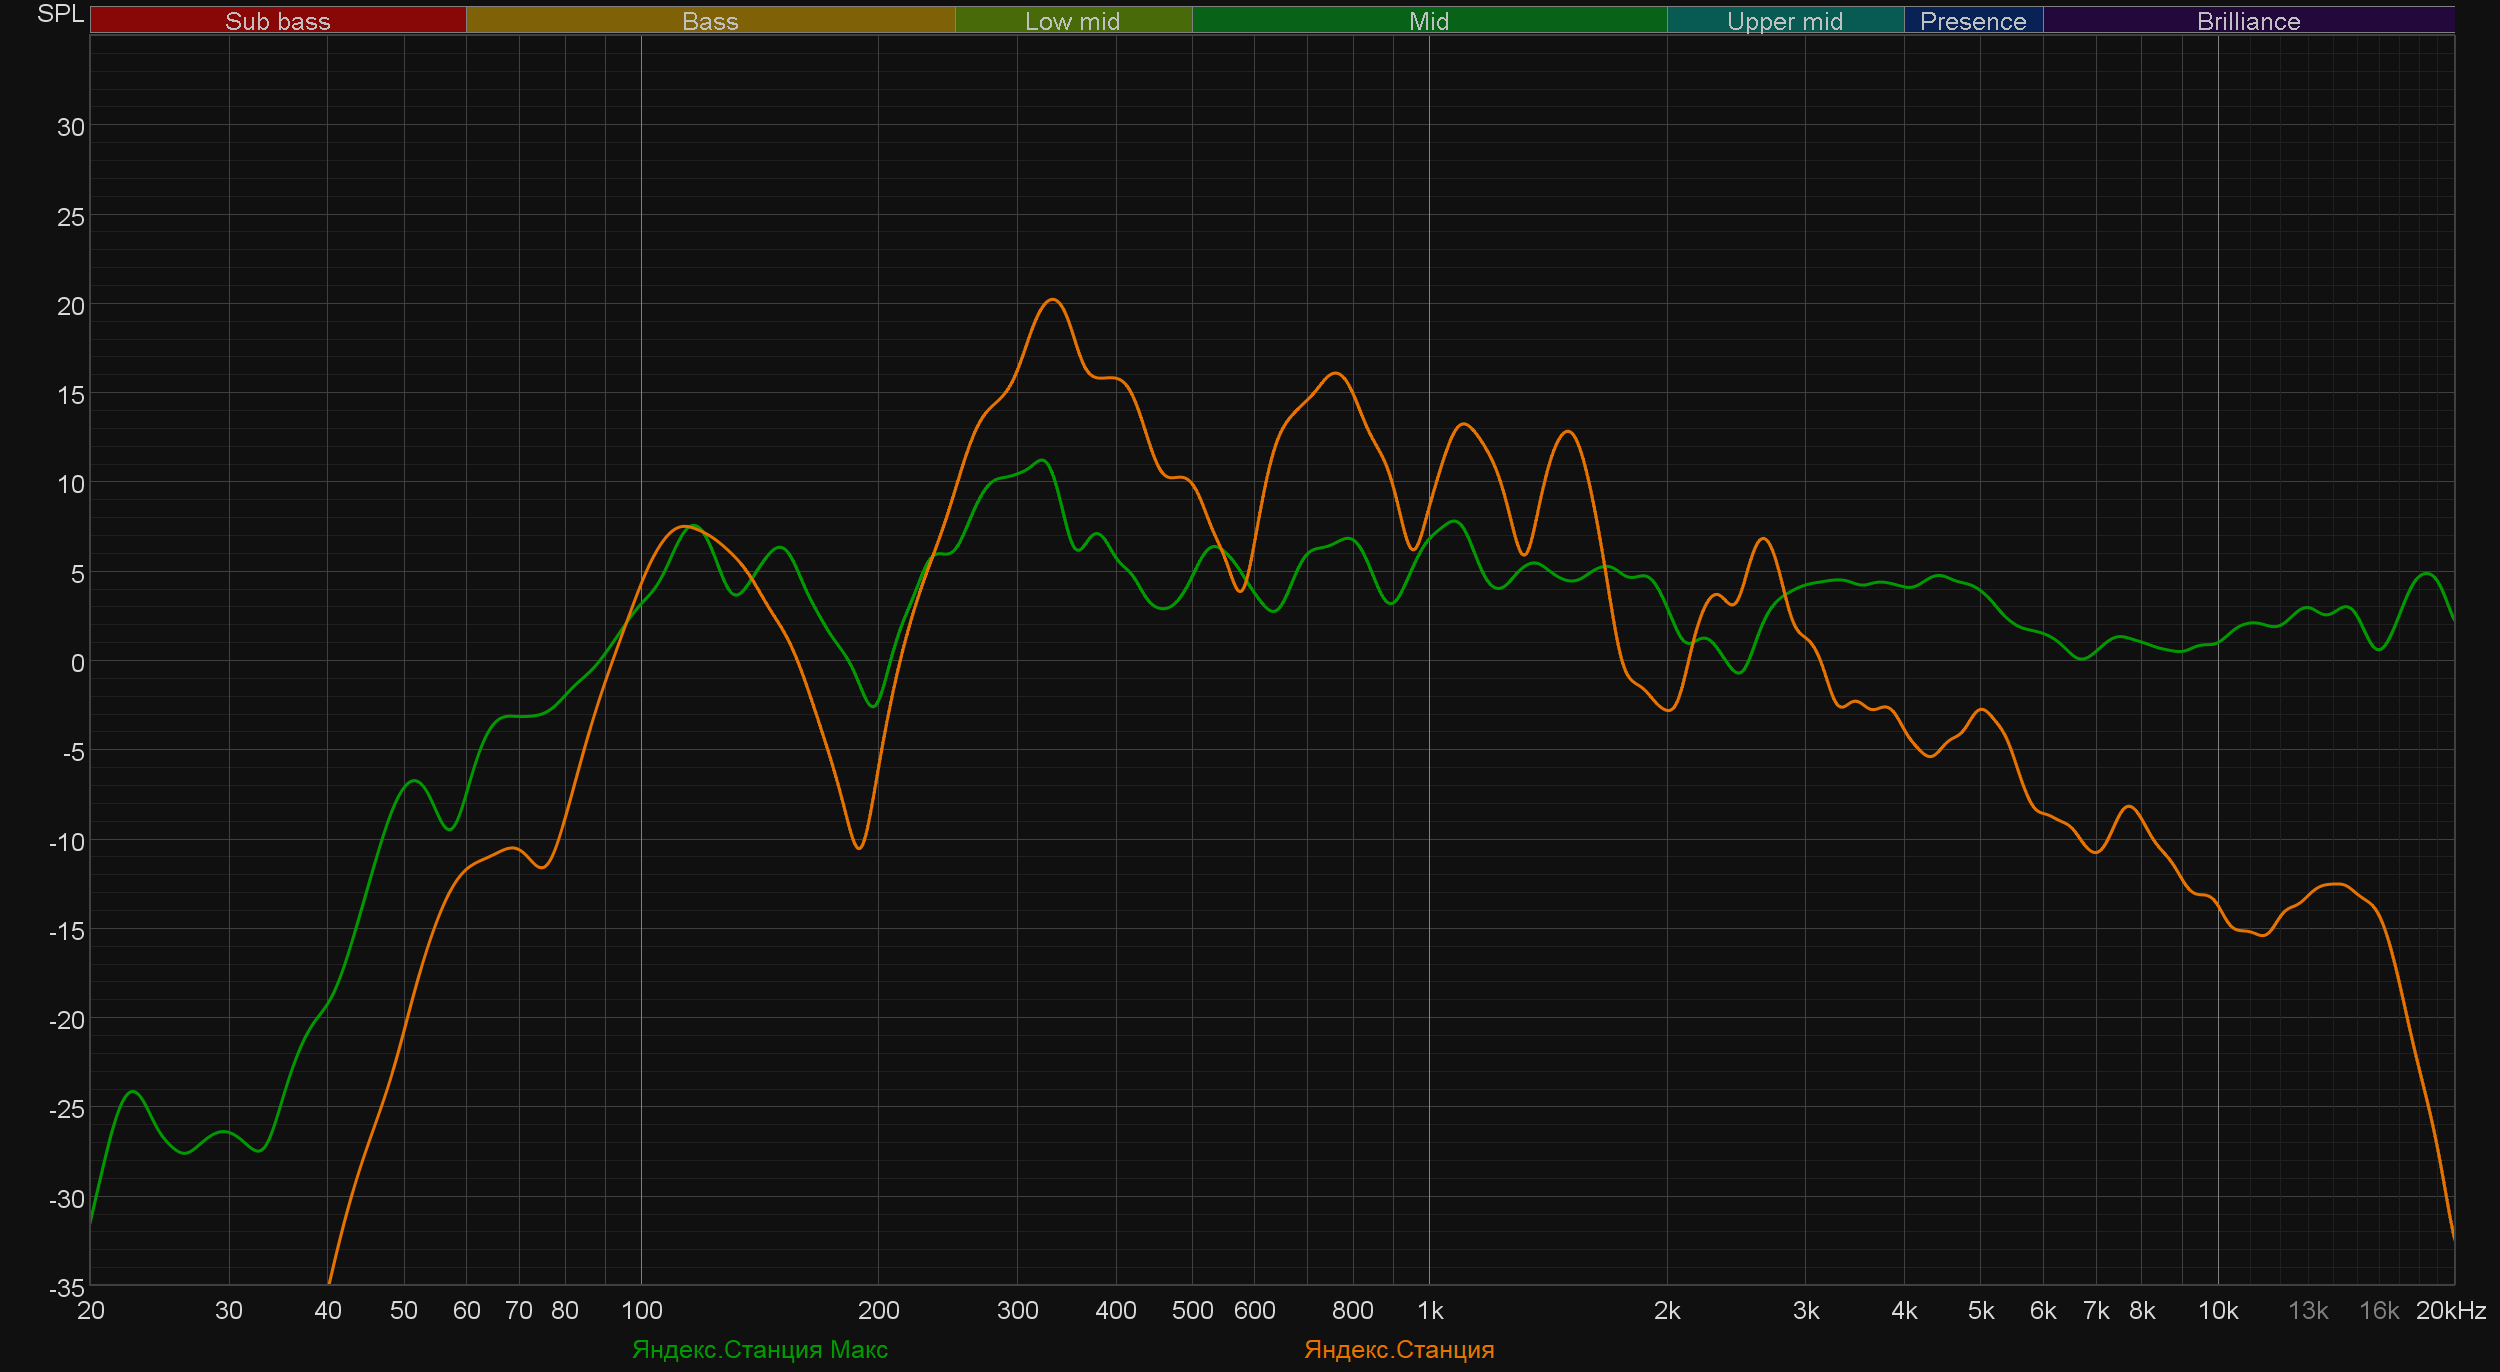Toggle the Яндекс.Станция Макс legend label
2500x1372 pixels.
759,1349
